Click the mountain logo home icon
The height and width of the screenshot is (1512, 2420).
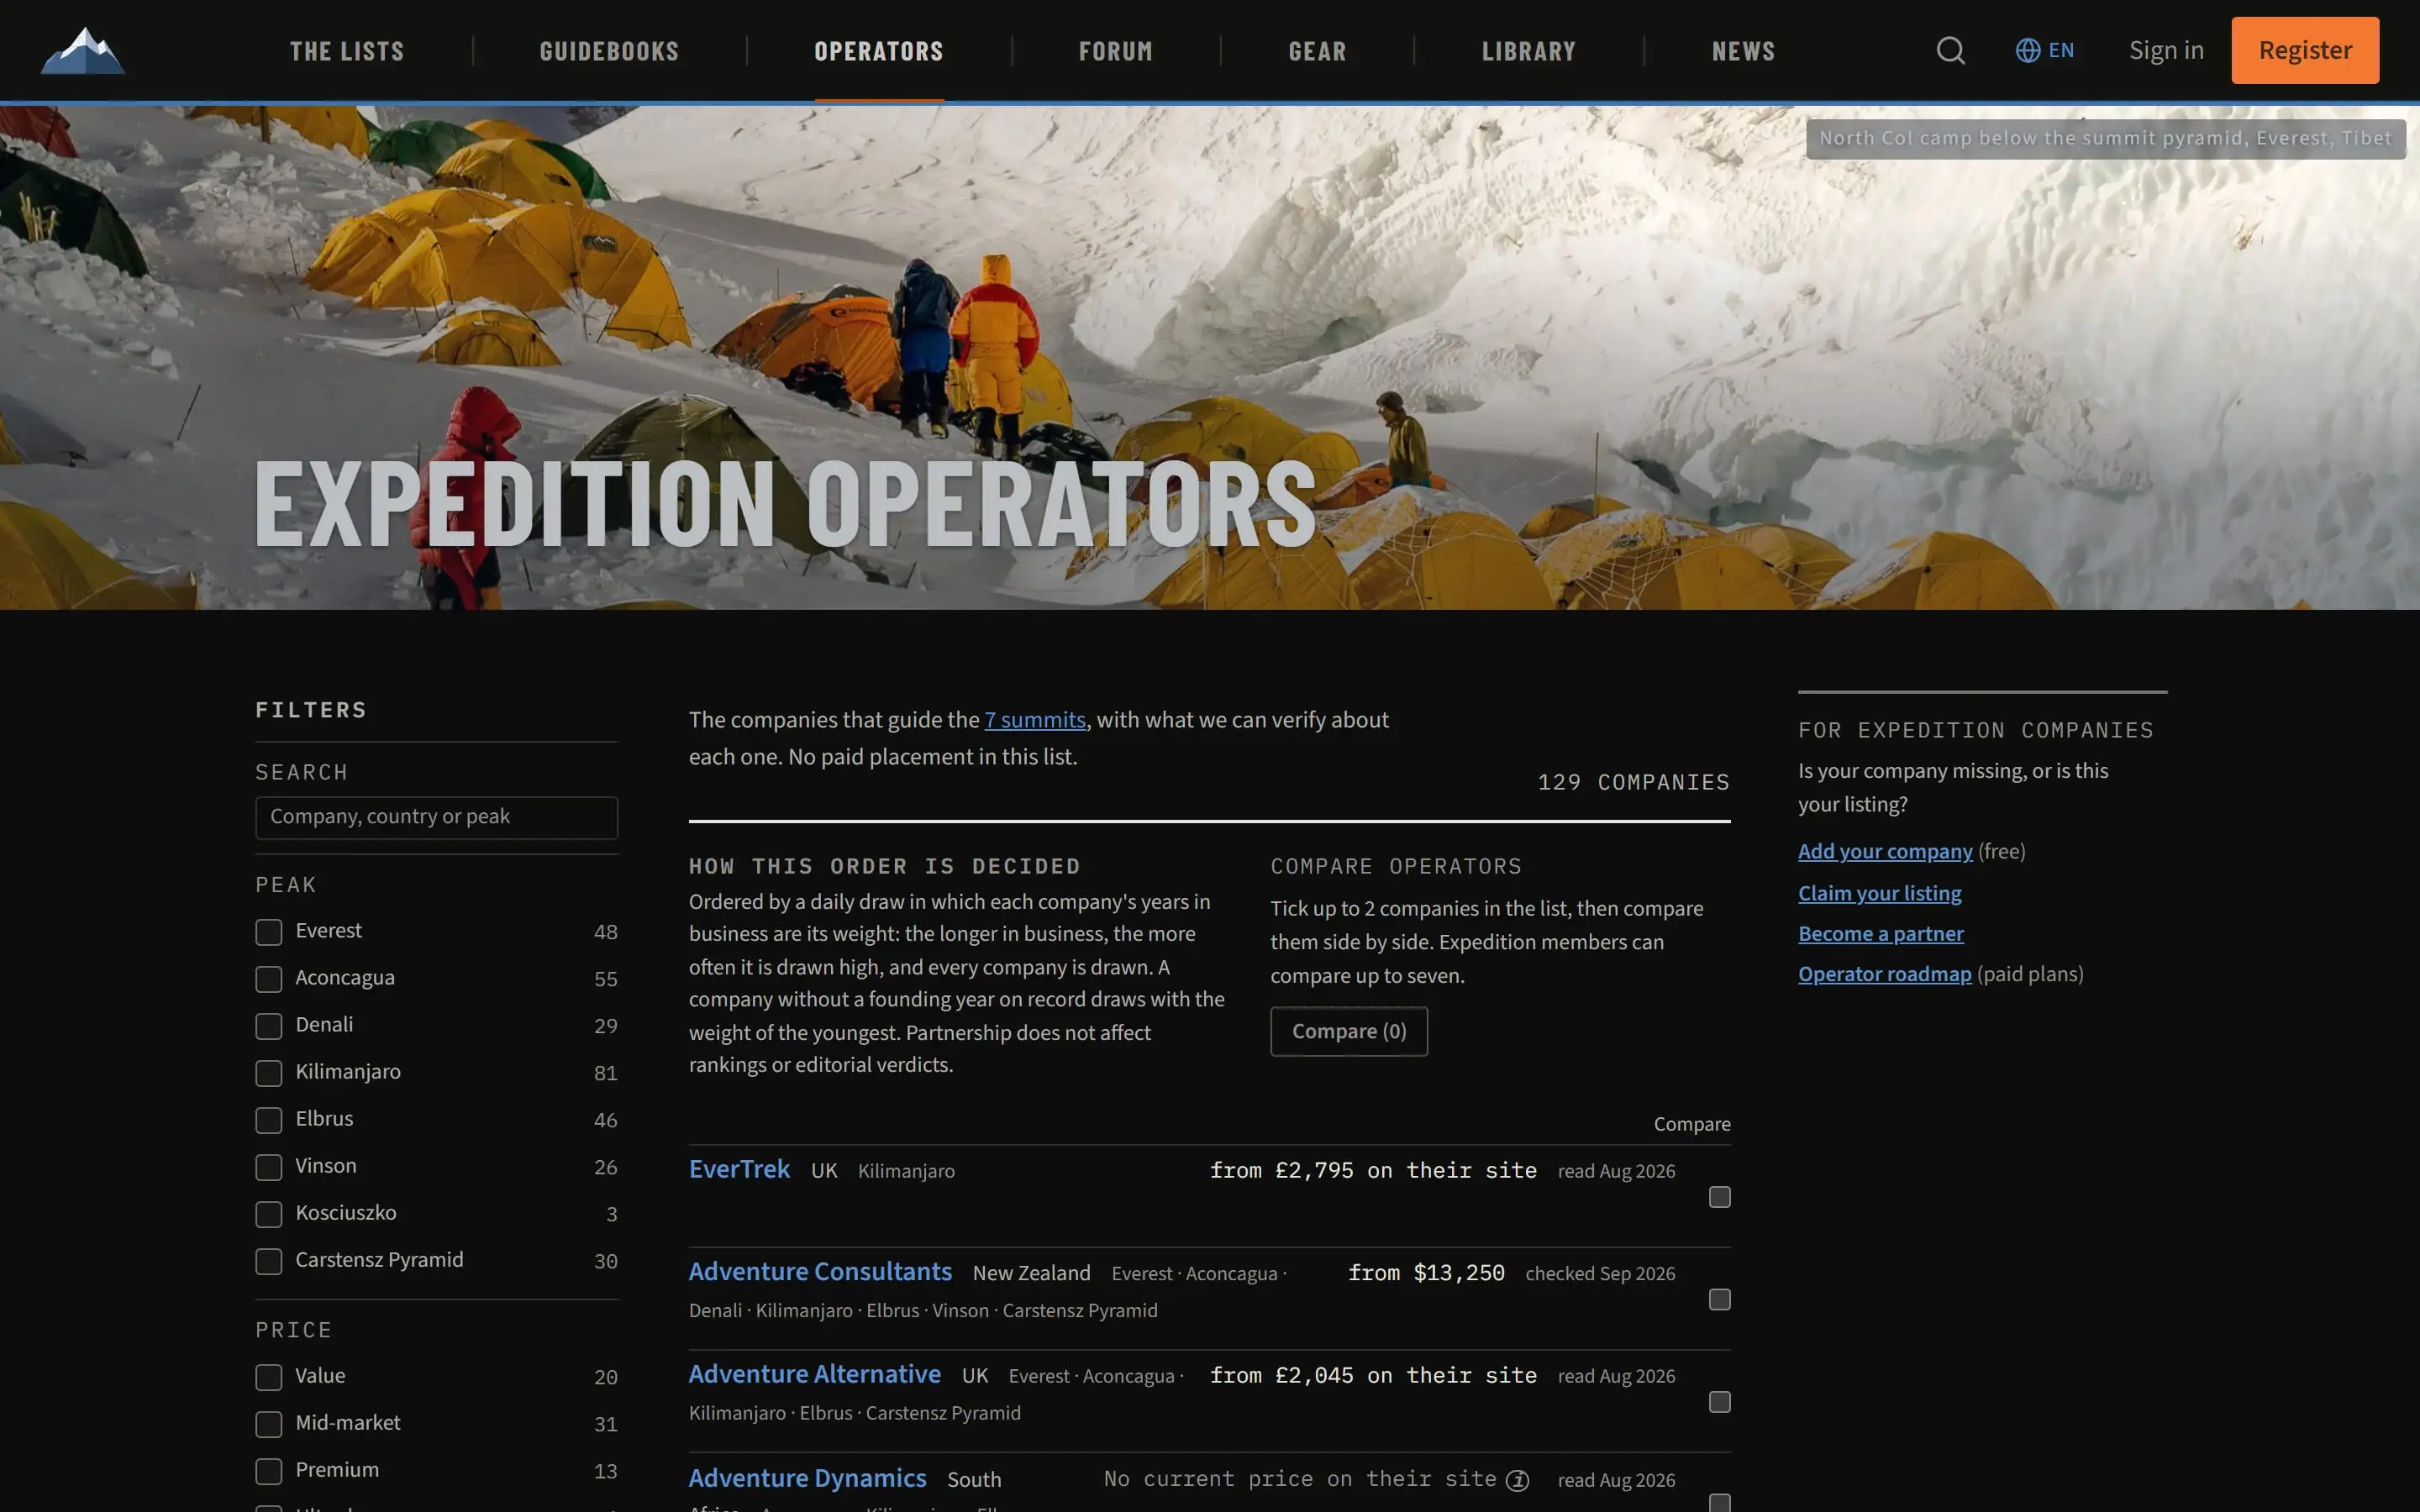pyautogui.click(x=83, y=50)
